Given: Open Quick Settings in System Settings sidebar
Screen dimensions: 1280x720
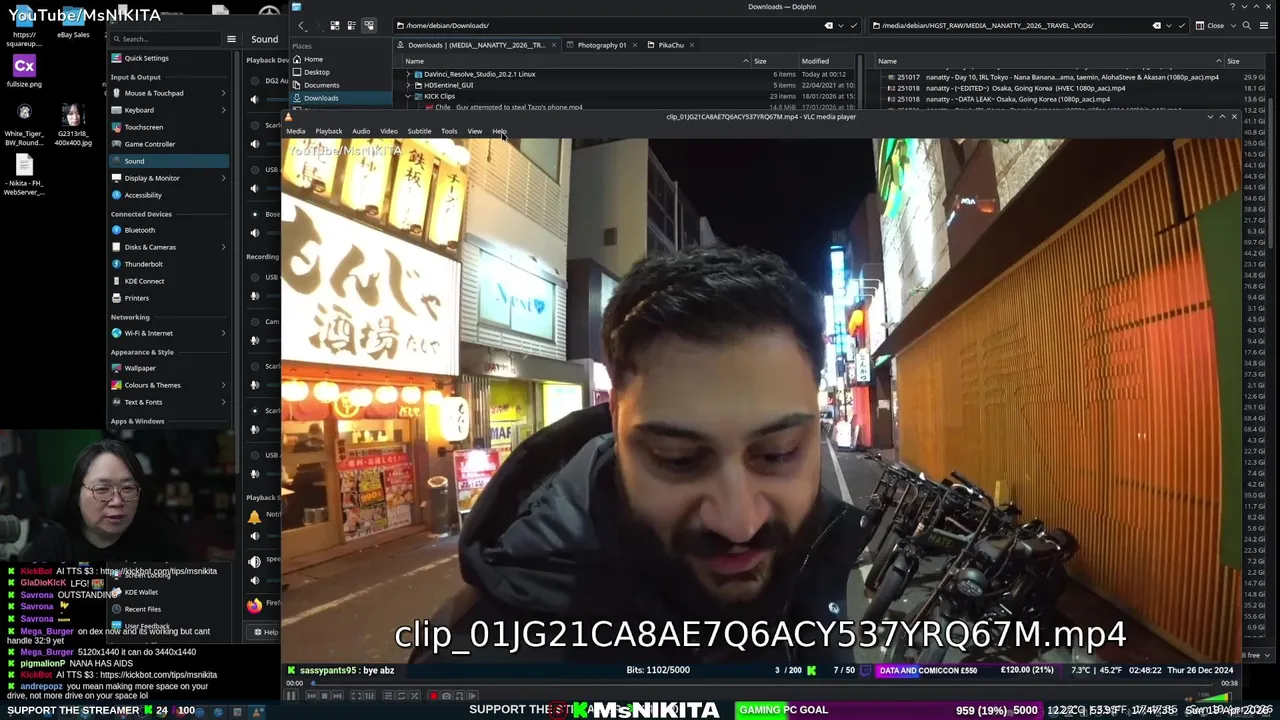Looking at the screenshot, I should [168, 58].
